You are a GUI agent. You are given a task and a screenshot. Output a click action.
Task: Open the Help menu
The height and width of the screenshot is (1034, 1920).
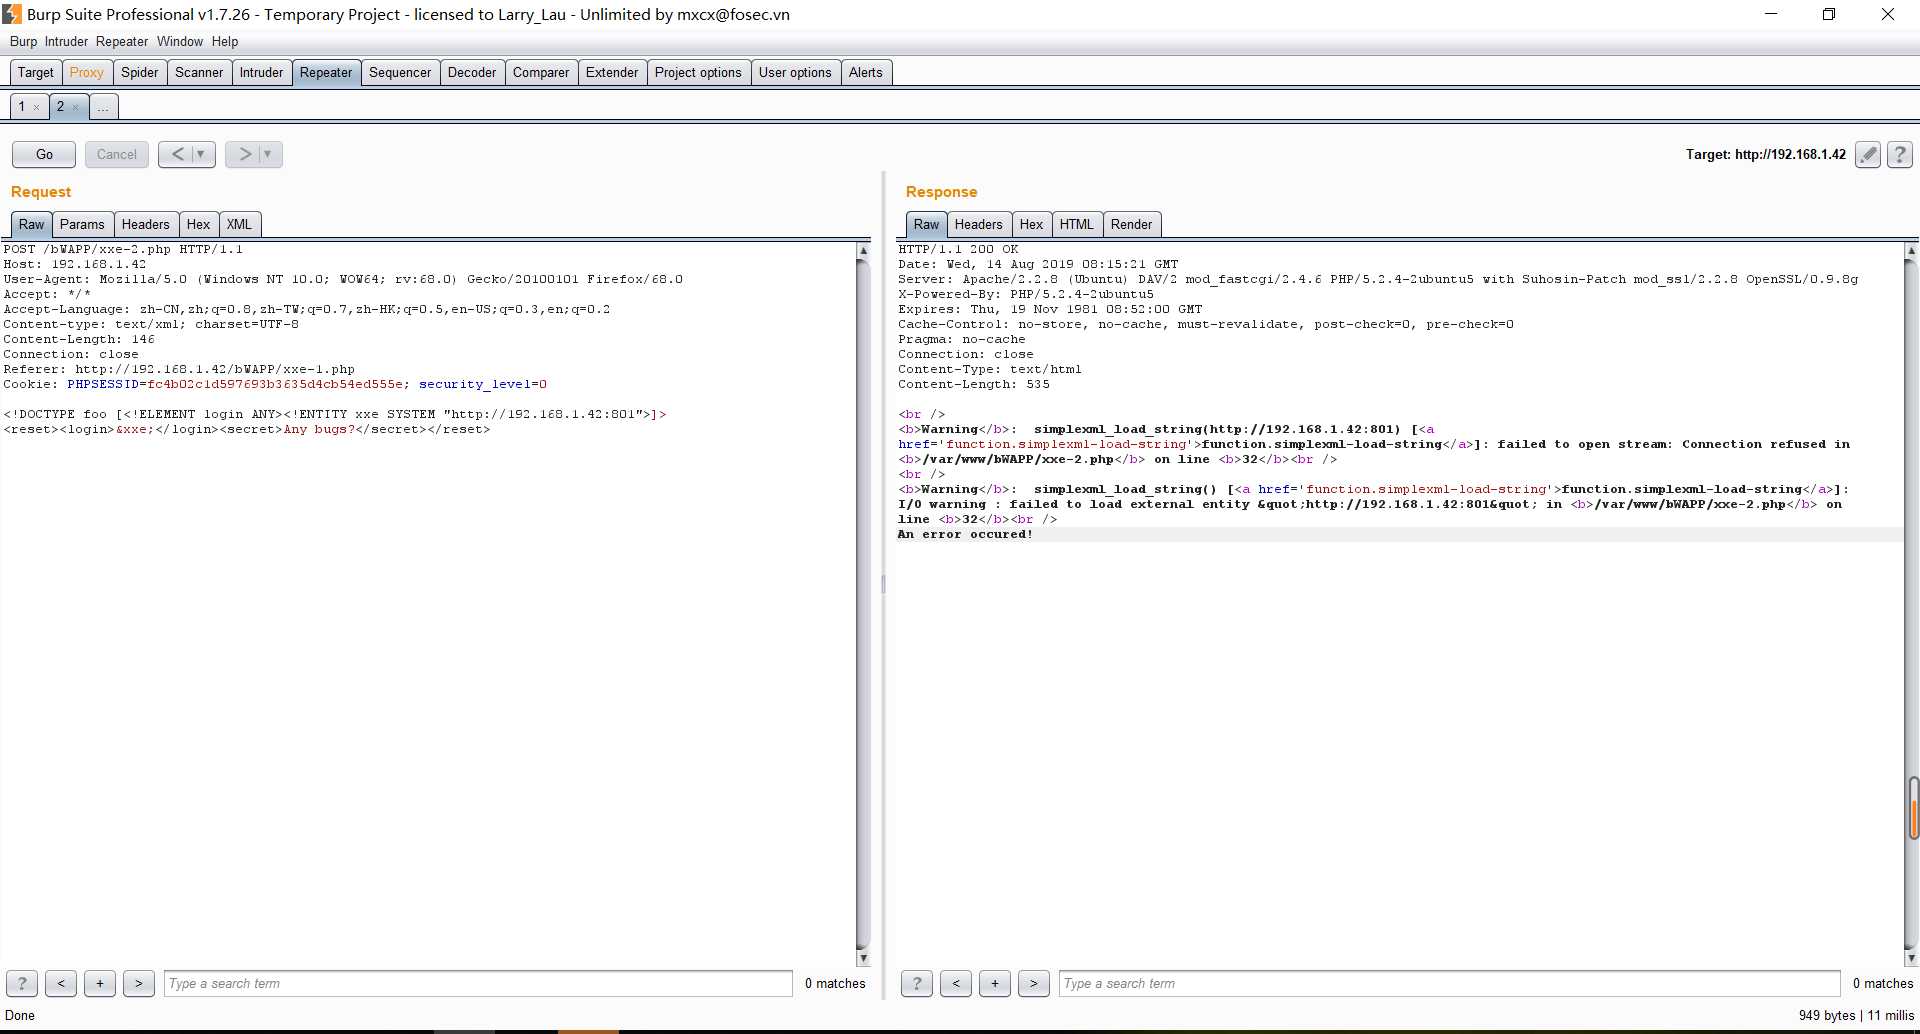pyautogui.click(x=225, y=41)
